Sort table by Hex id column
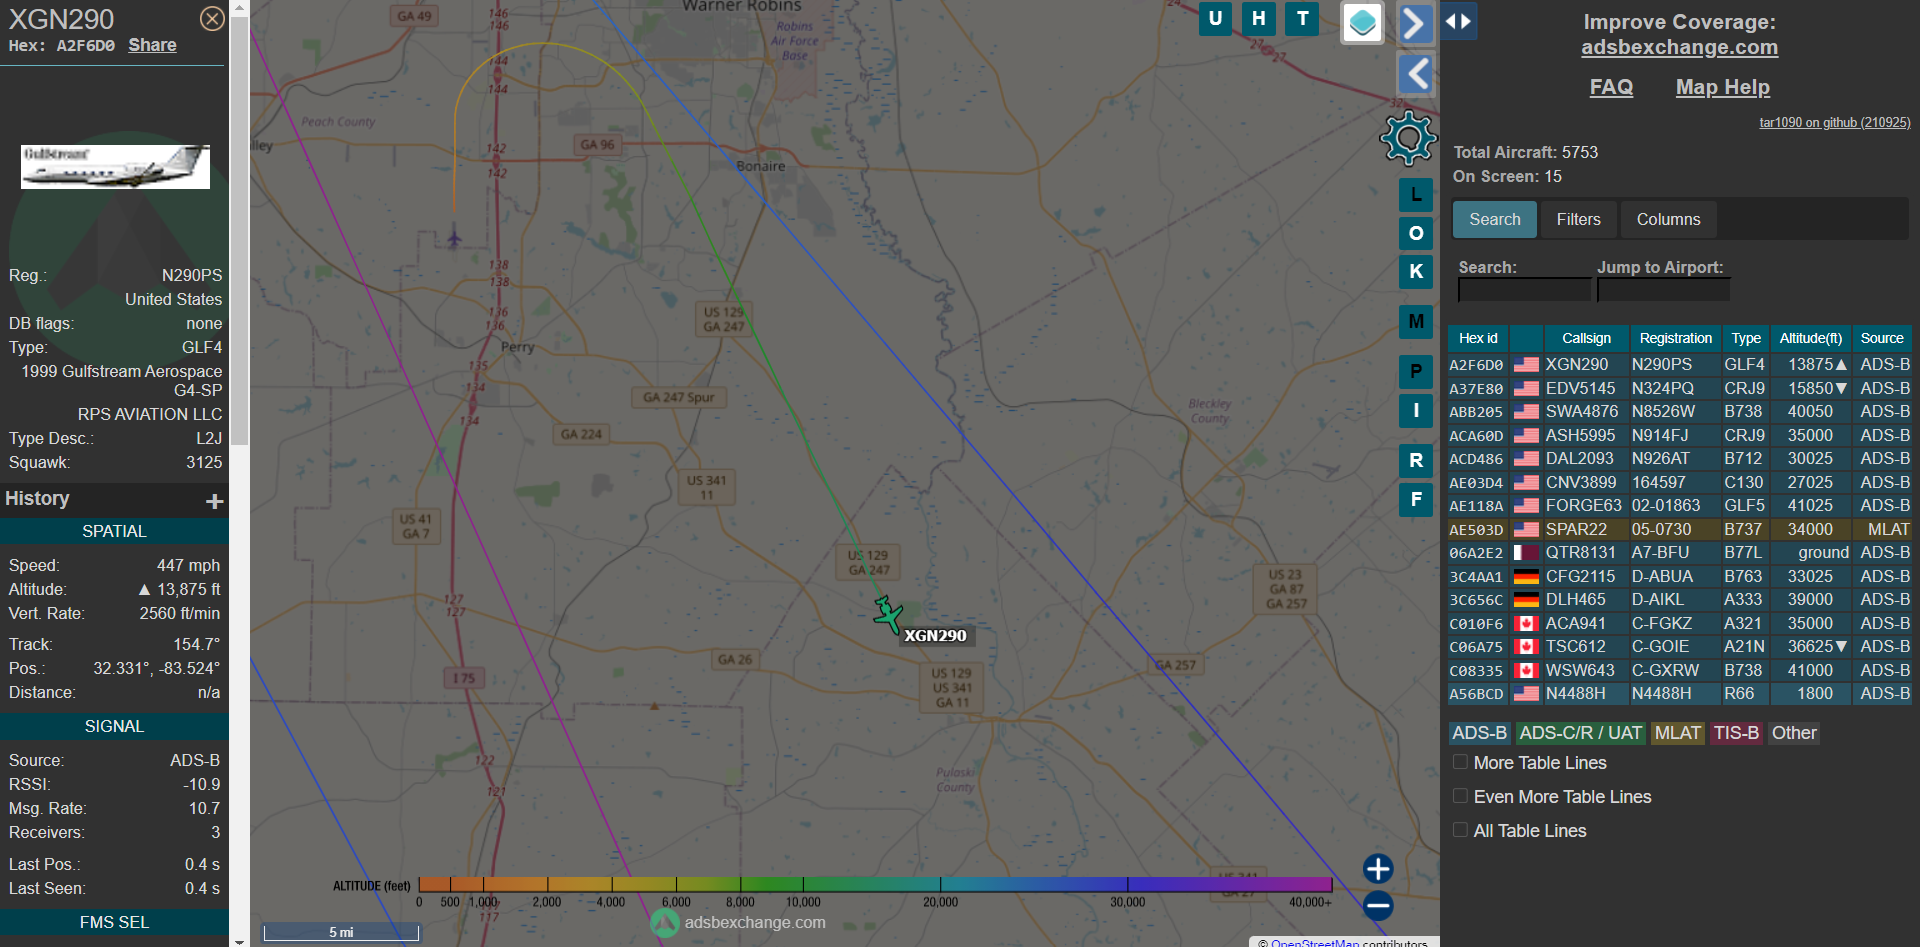Screen dimensions: 1920x947 coord(1477,338)
